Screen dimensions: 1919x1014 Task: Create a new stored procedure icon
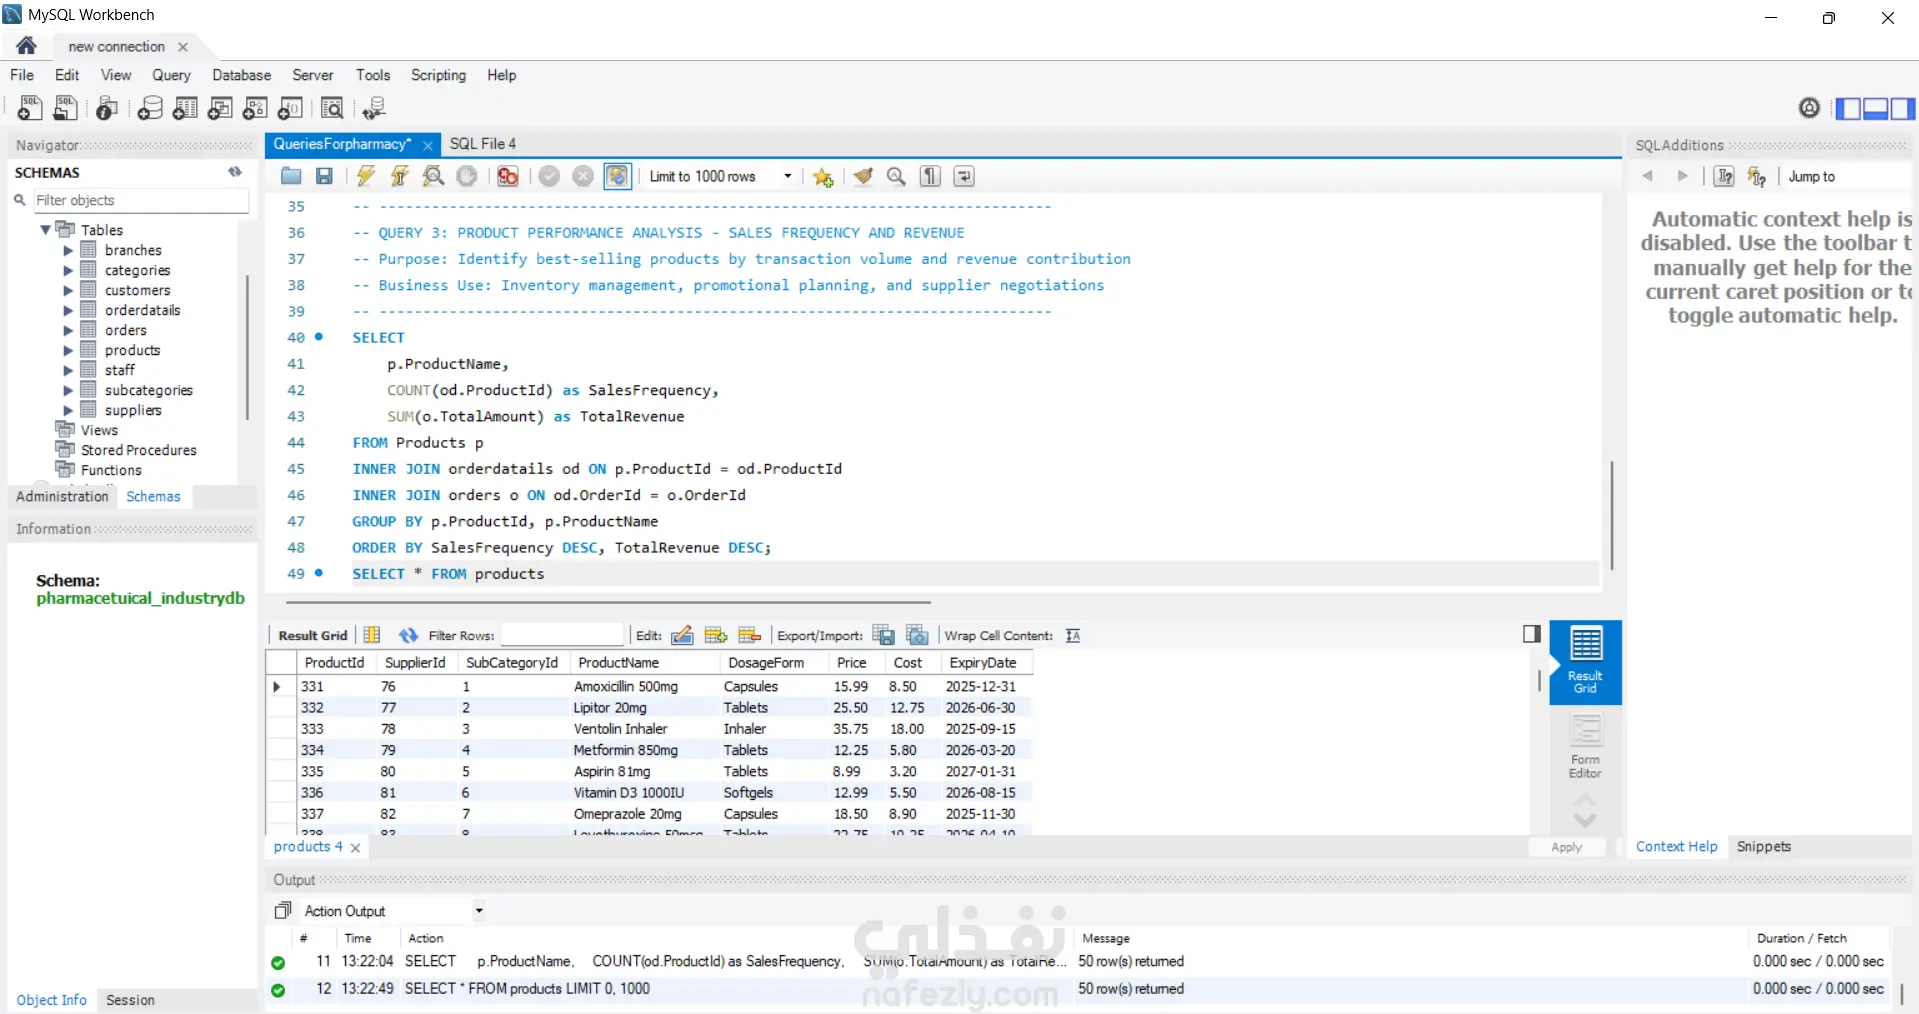tap(255, 108)
